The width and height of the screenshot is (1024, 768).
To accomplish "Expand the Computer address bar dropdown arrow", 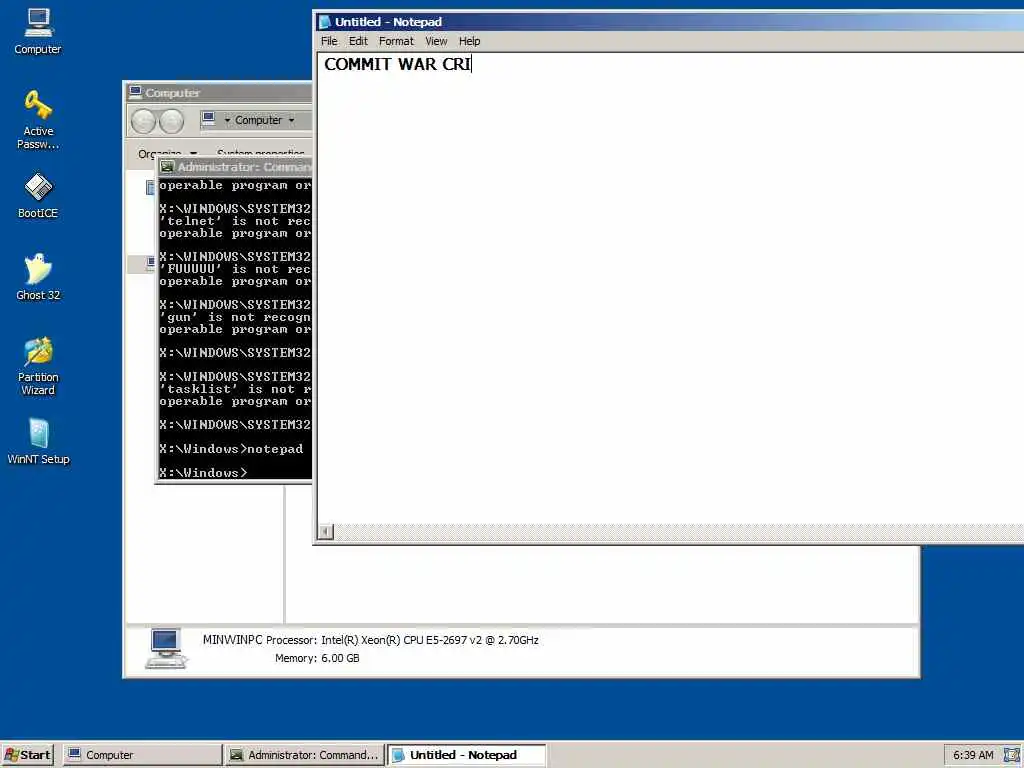I will pyautogui.click(x=292, y=120).
